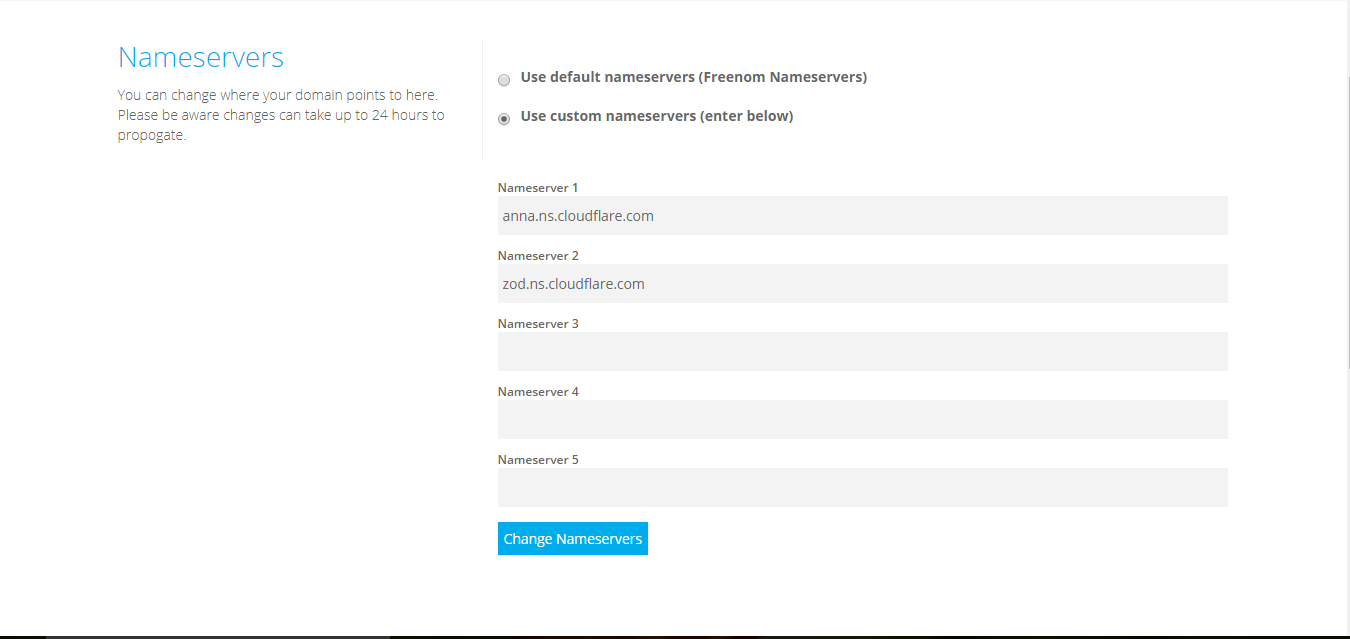Click the 'You can change where' sentence
1350x639 pixels.
tap(277, 95)
